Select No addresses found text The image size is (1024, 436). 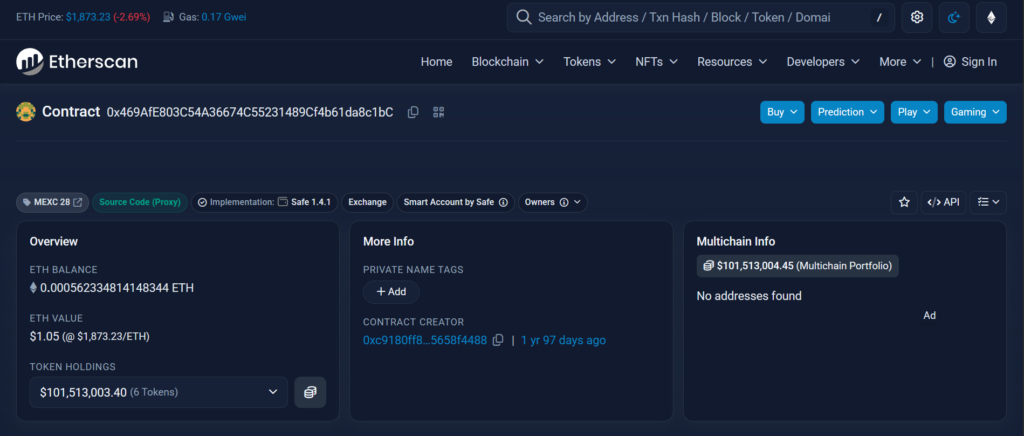[749, 296]
